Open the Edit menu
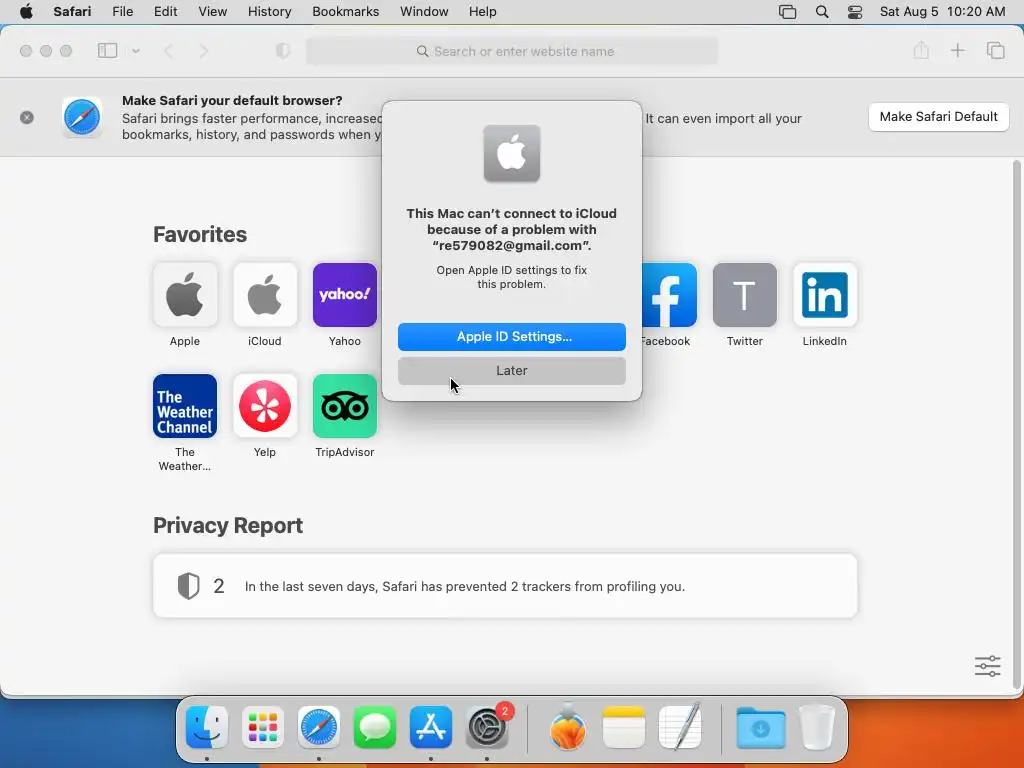This screenshot has width=1024, height=768. point(166,11)
